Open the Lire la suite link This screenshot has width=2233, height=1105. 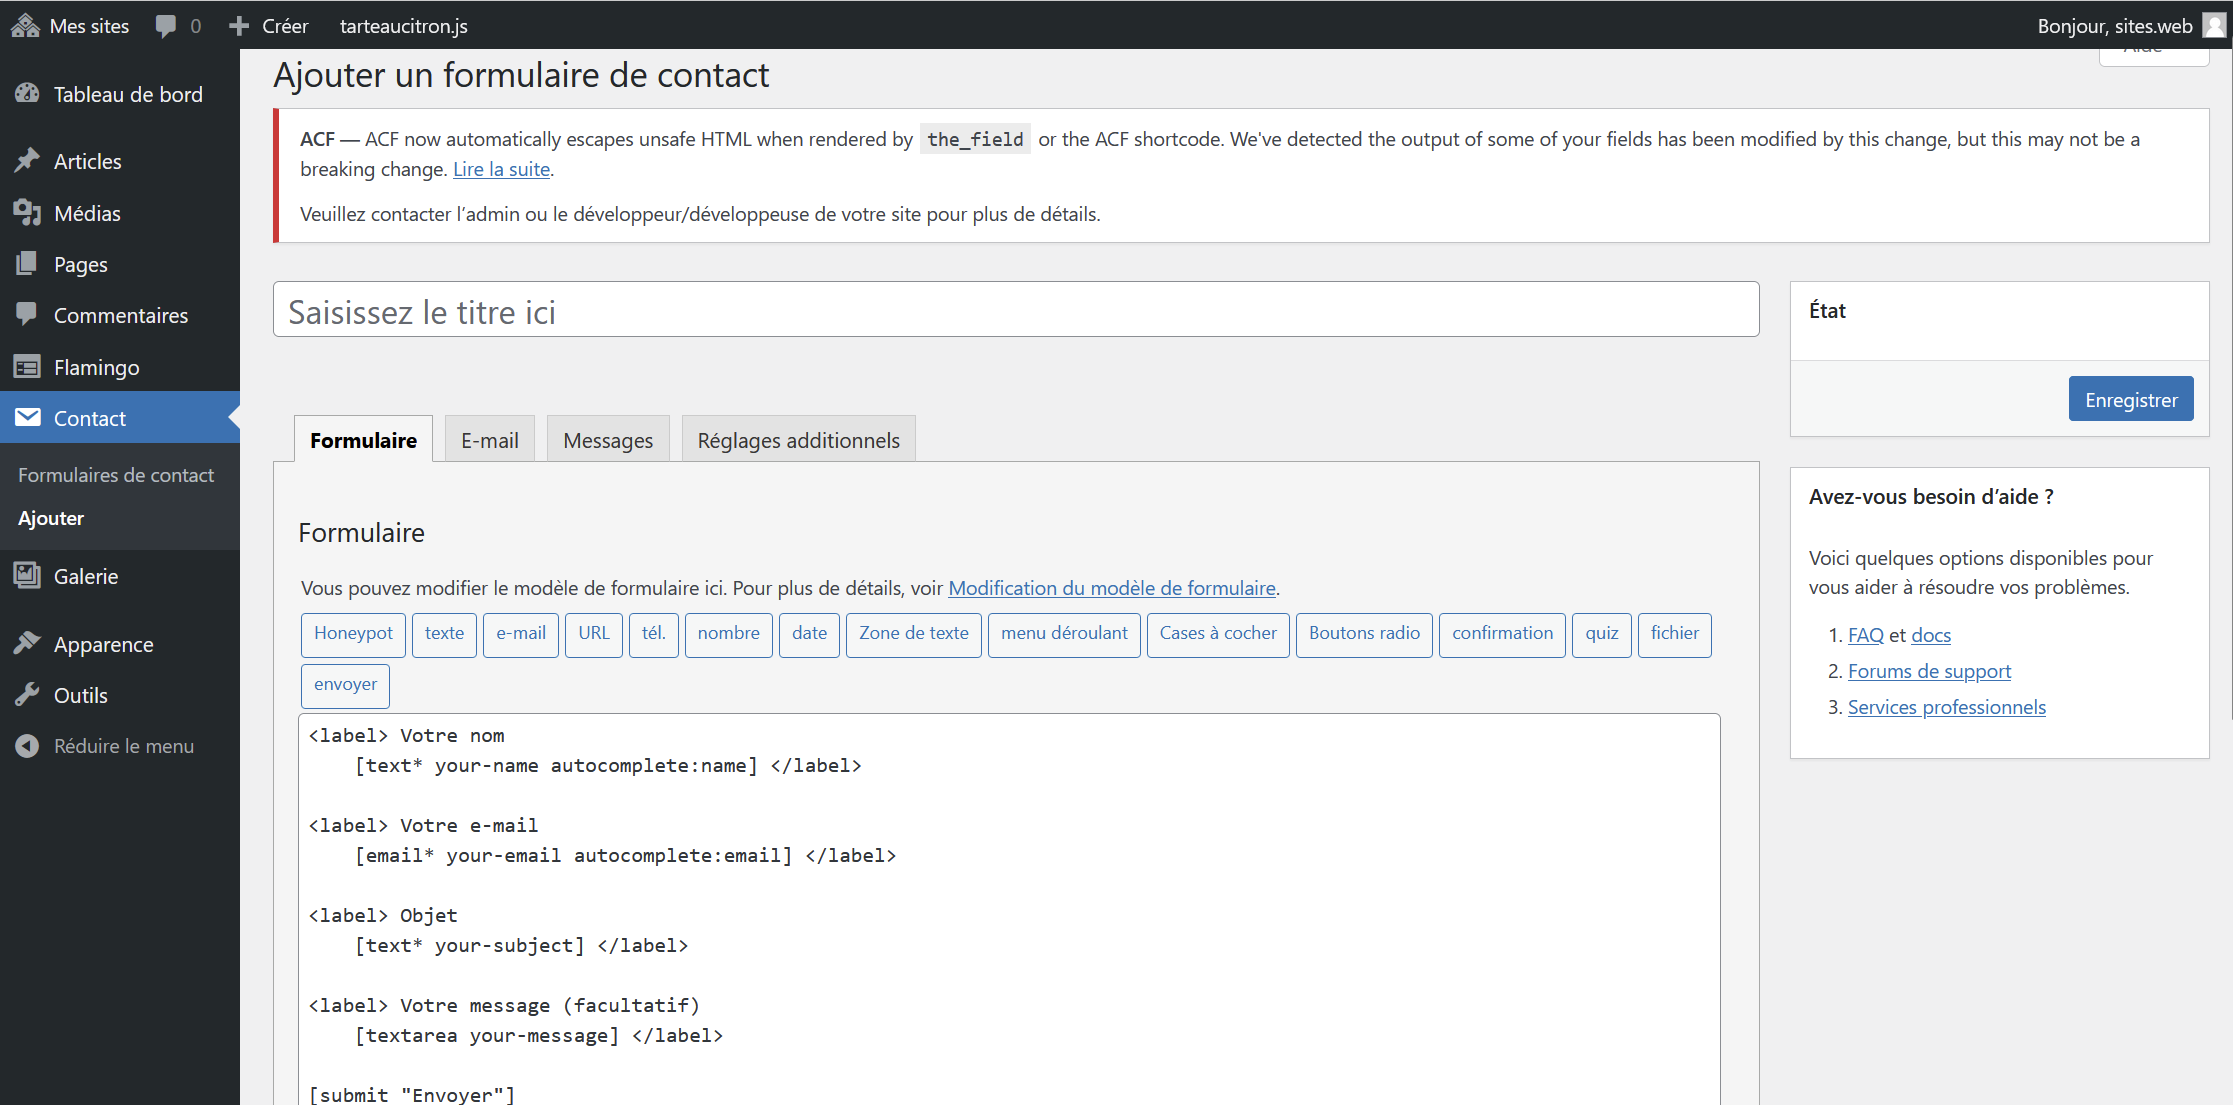point(501,169)
